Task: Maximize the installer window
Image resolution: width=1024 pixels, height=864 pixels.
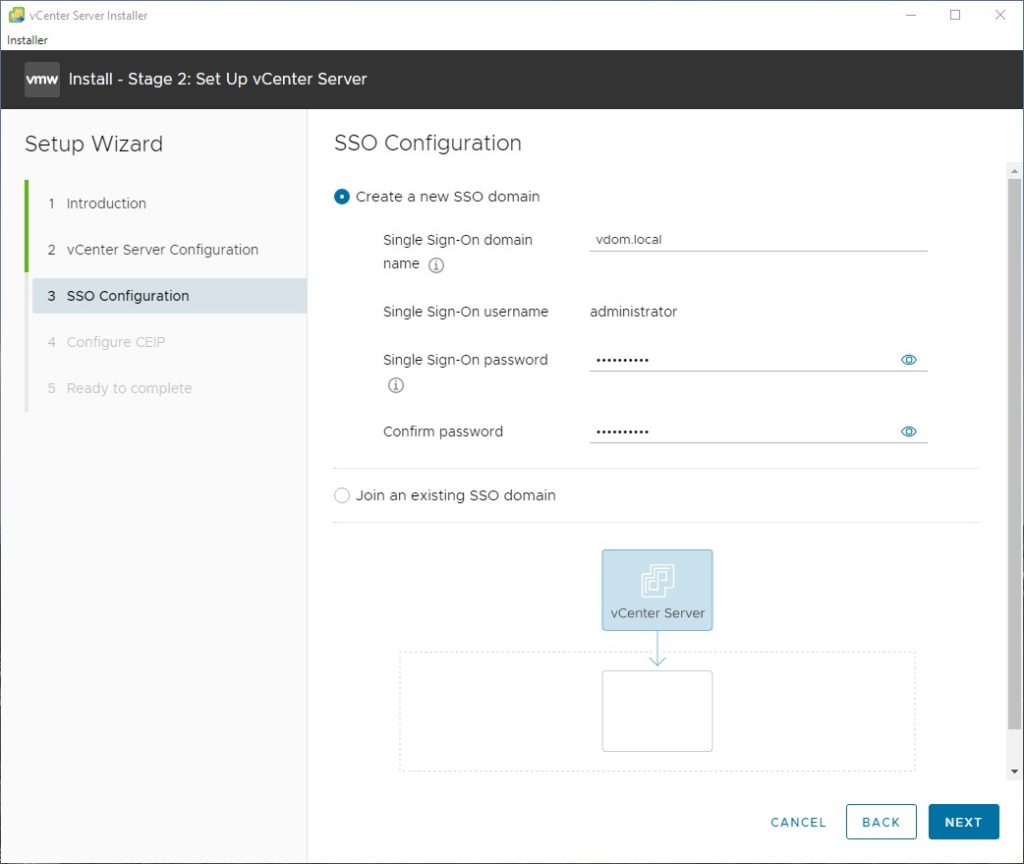Action: coord(955,15)
